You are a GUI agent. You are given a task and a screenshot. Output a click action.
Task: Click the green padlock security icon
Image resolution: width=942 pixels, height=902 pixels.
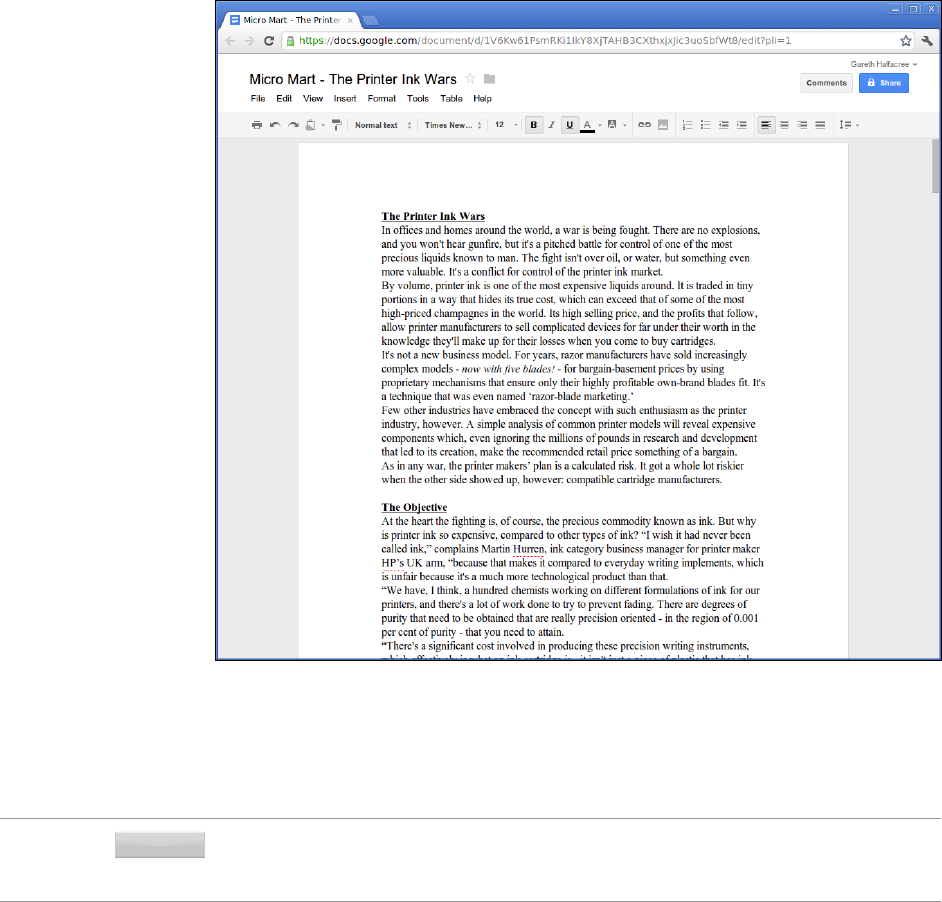pos(290,41)
